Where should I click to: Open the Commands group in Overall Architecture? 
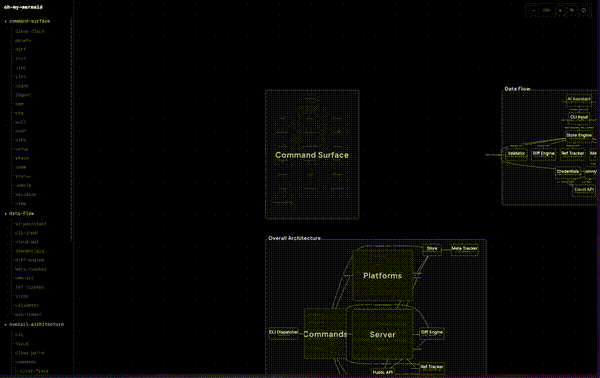(x=325, y=334)
